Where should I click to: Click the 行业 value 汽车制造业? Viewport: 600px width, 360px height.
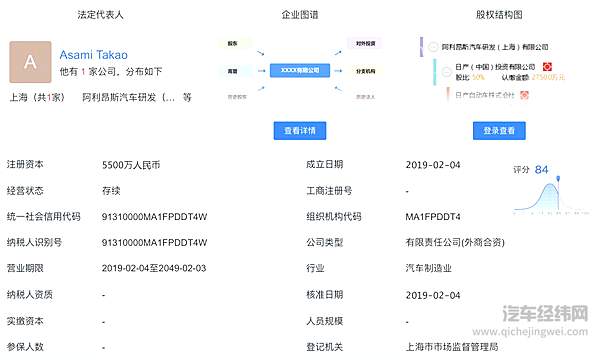click(429, 268)
